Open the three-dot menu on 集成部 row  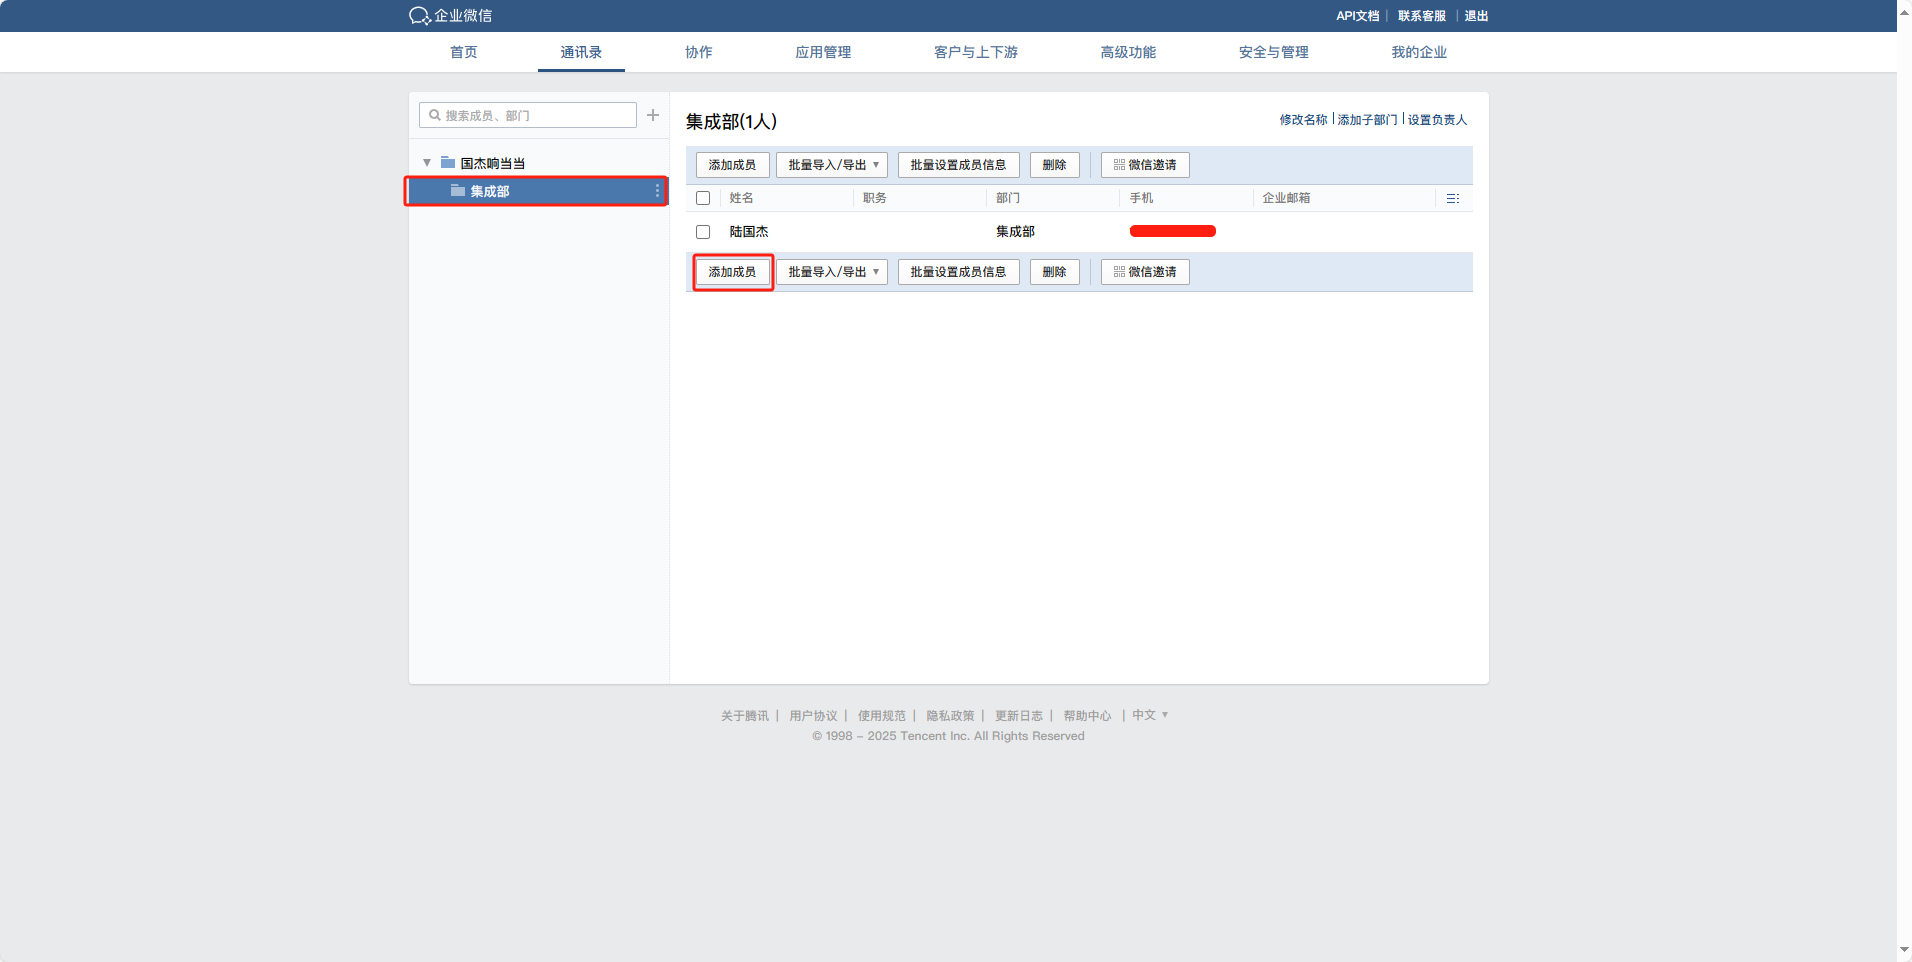657,191
